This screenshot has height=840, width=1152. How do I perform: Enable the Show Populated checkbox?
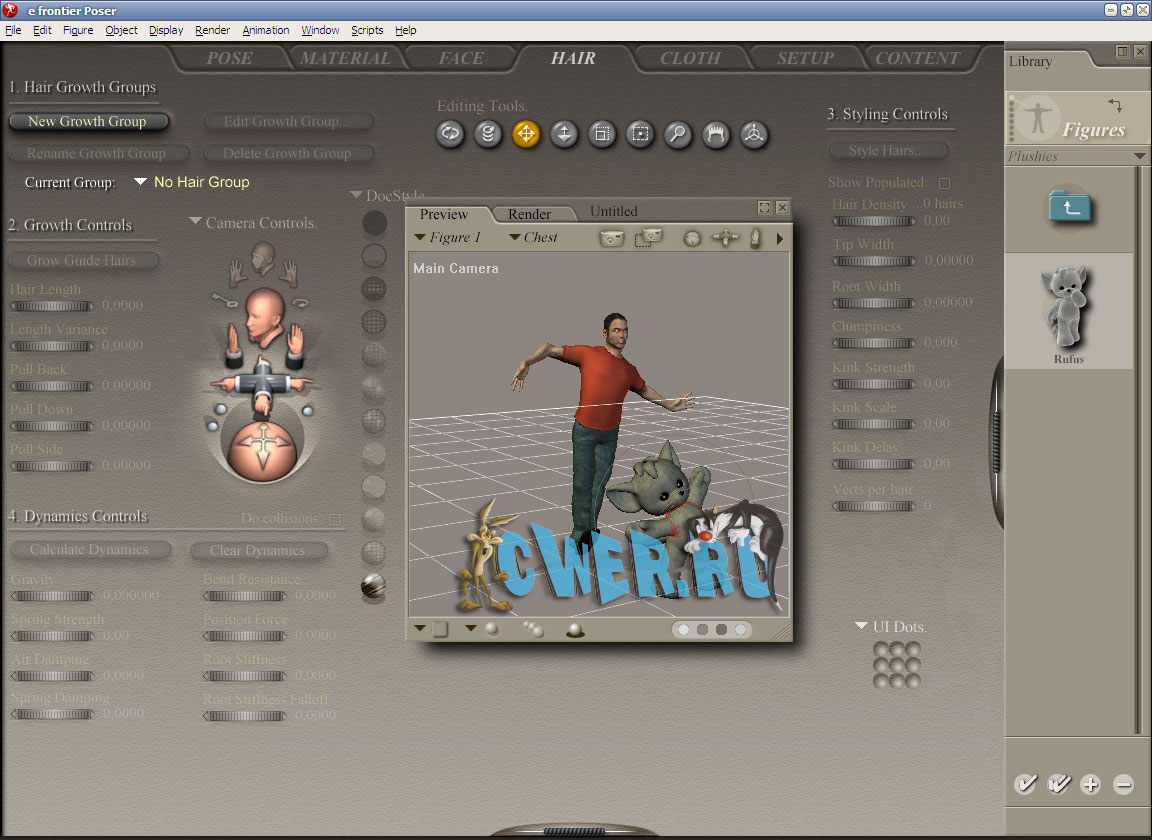(944, 183)
